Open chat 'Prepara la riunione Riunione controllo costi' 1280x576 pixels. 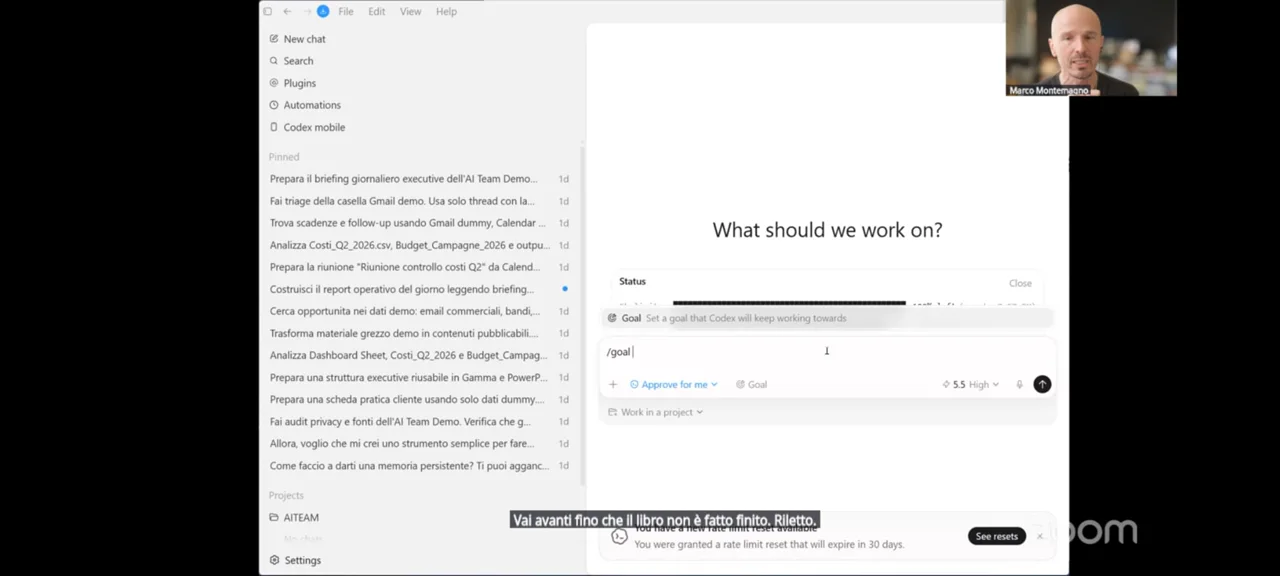(x=419, y=267)
